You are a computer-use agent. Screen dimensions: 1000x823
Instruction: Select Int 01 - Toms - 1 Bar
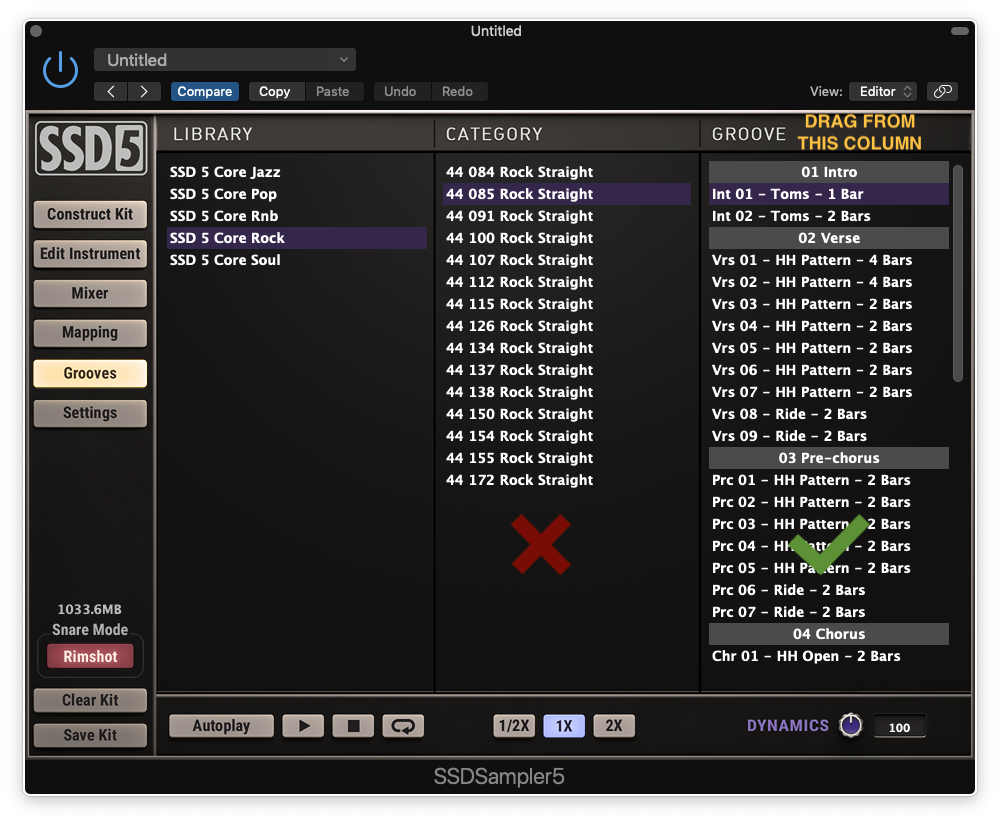[x=829, y=194]
